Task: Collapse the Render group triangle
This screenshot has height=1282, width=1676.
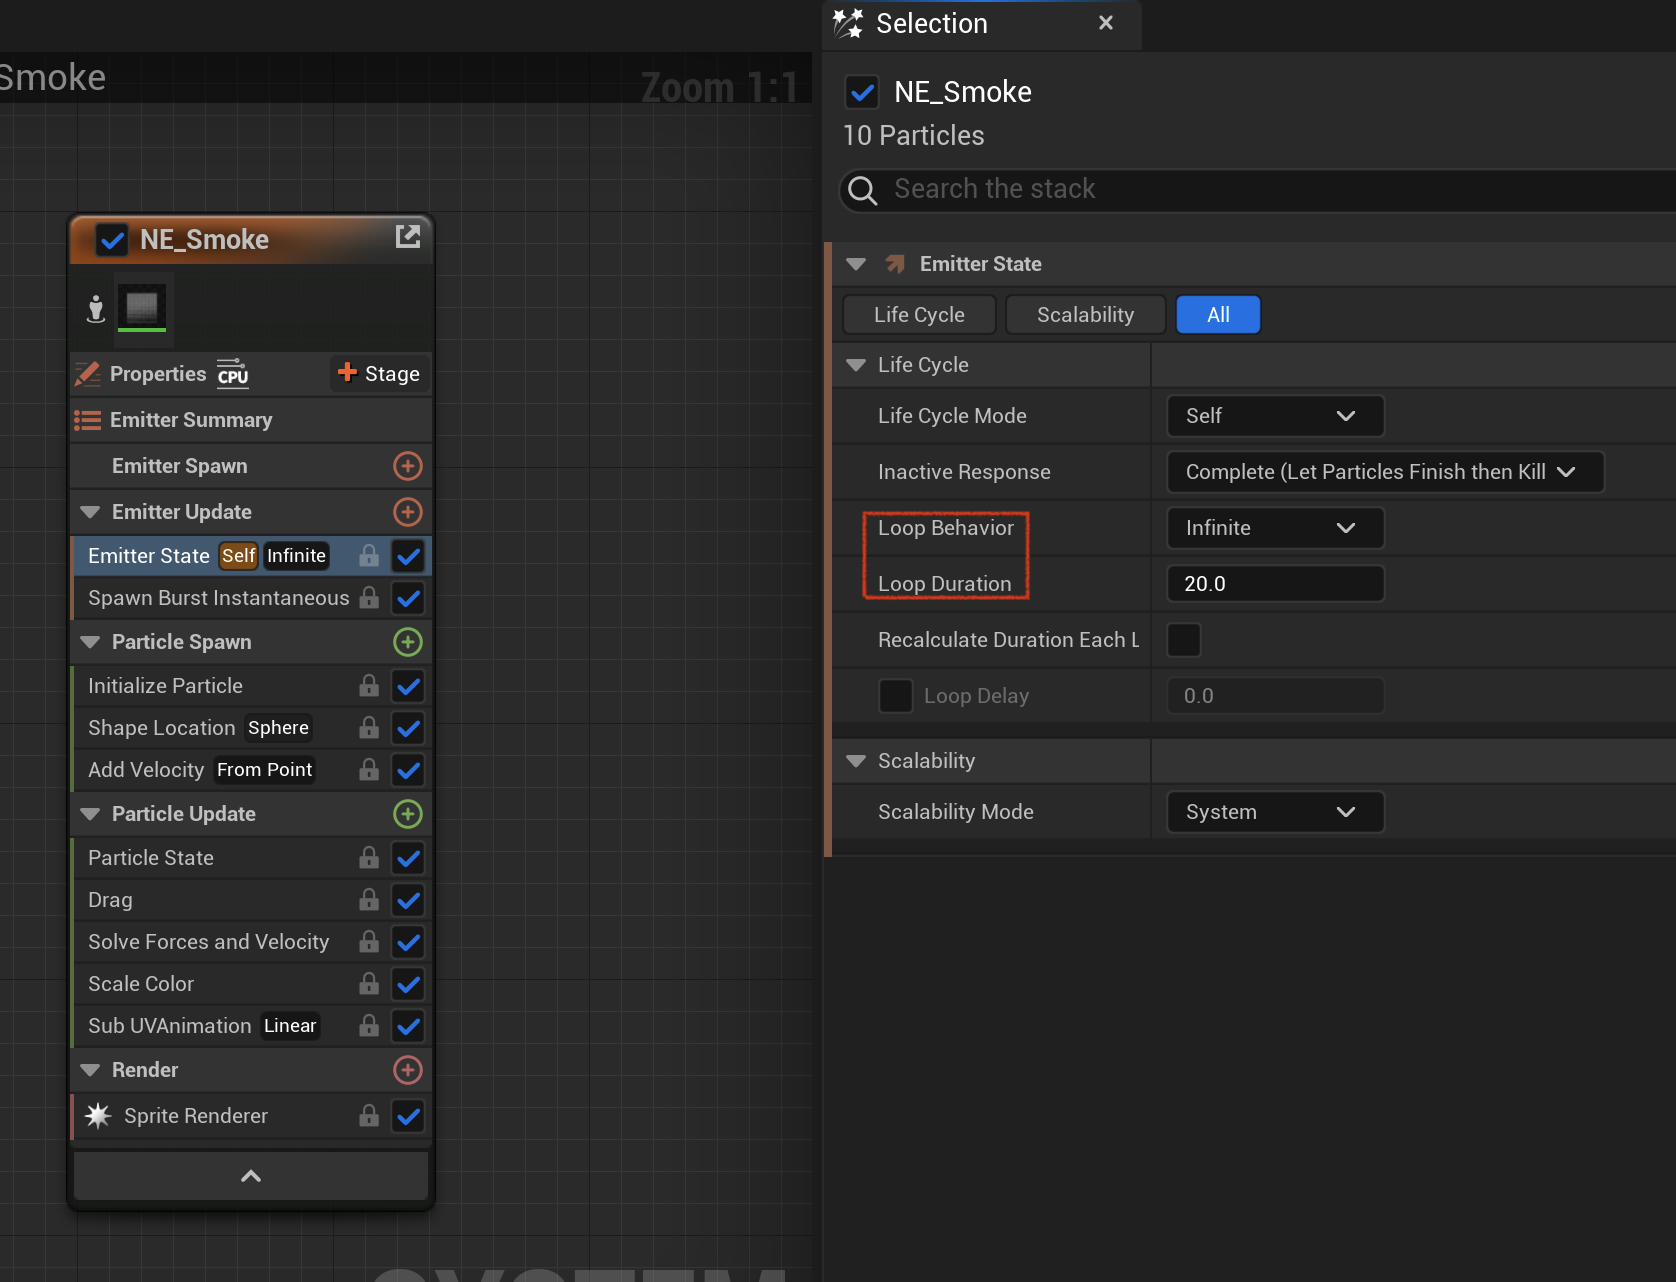Action: (90, 1070)
